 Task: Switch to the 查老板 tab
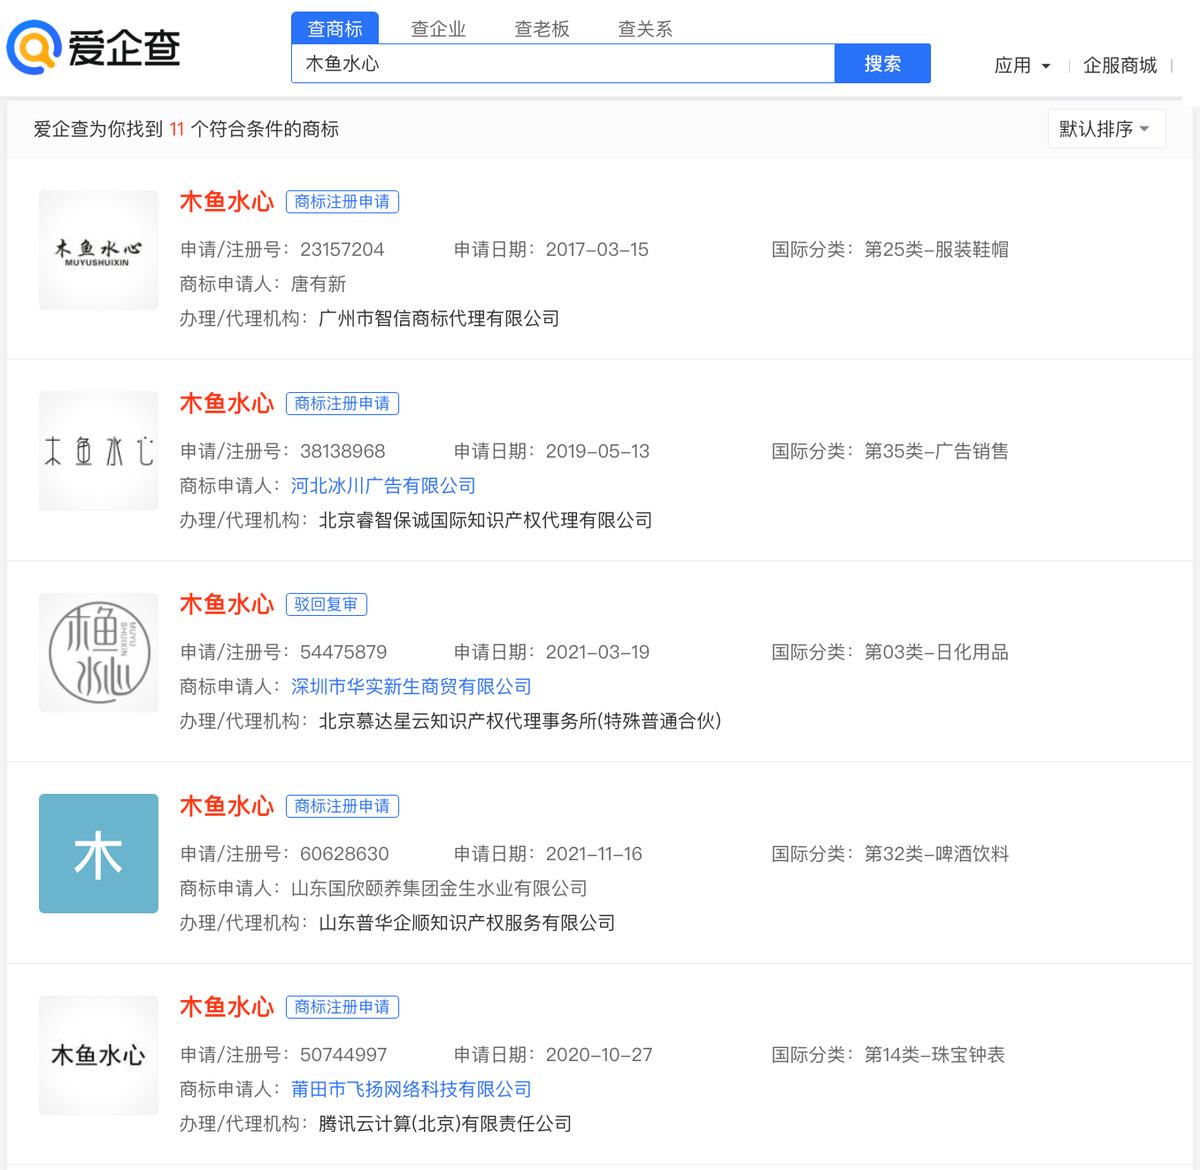tap(541, 28)
